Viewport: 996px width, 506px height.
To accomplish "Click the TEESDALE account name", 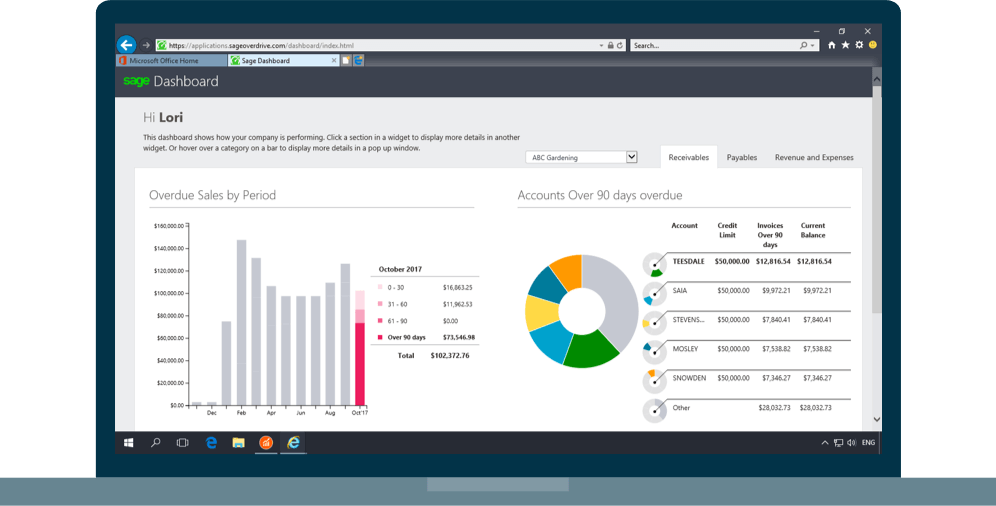I will (689, 262).
